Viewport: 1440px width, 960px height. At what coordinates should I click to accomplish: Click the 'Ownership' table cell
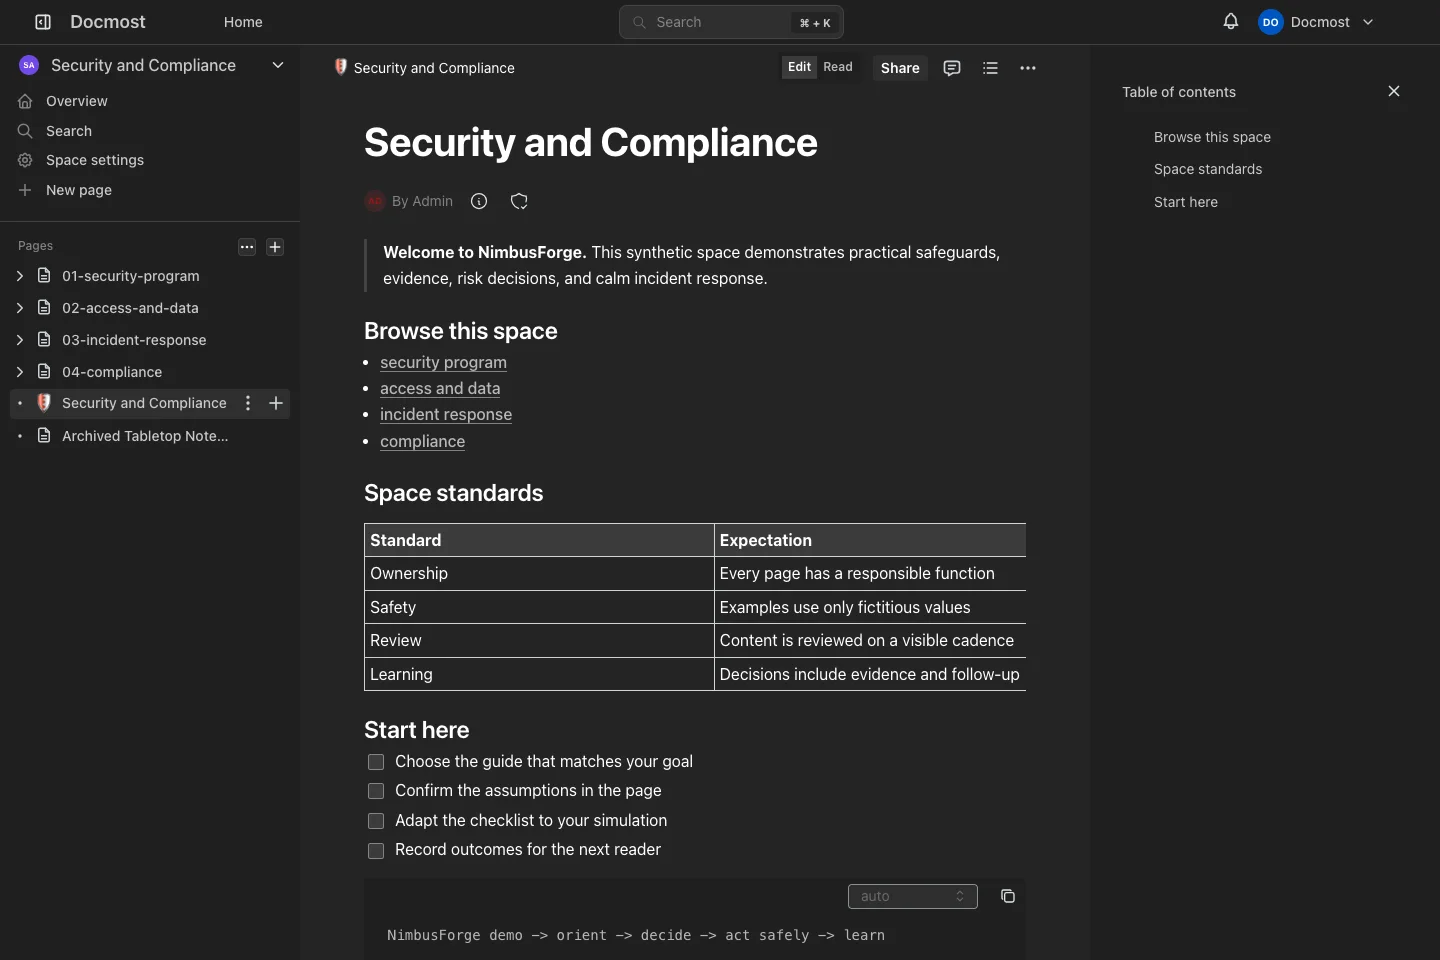pyautogui.click(x=539, y=573)
